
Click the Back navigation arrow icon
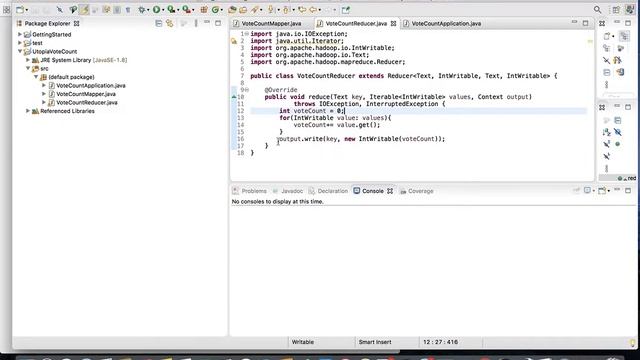click(313, 10)
